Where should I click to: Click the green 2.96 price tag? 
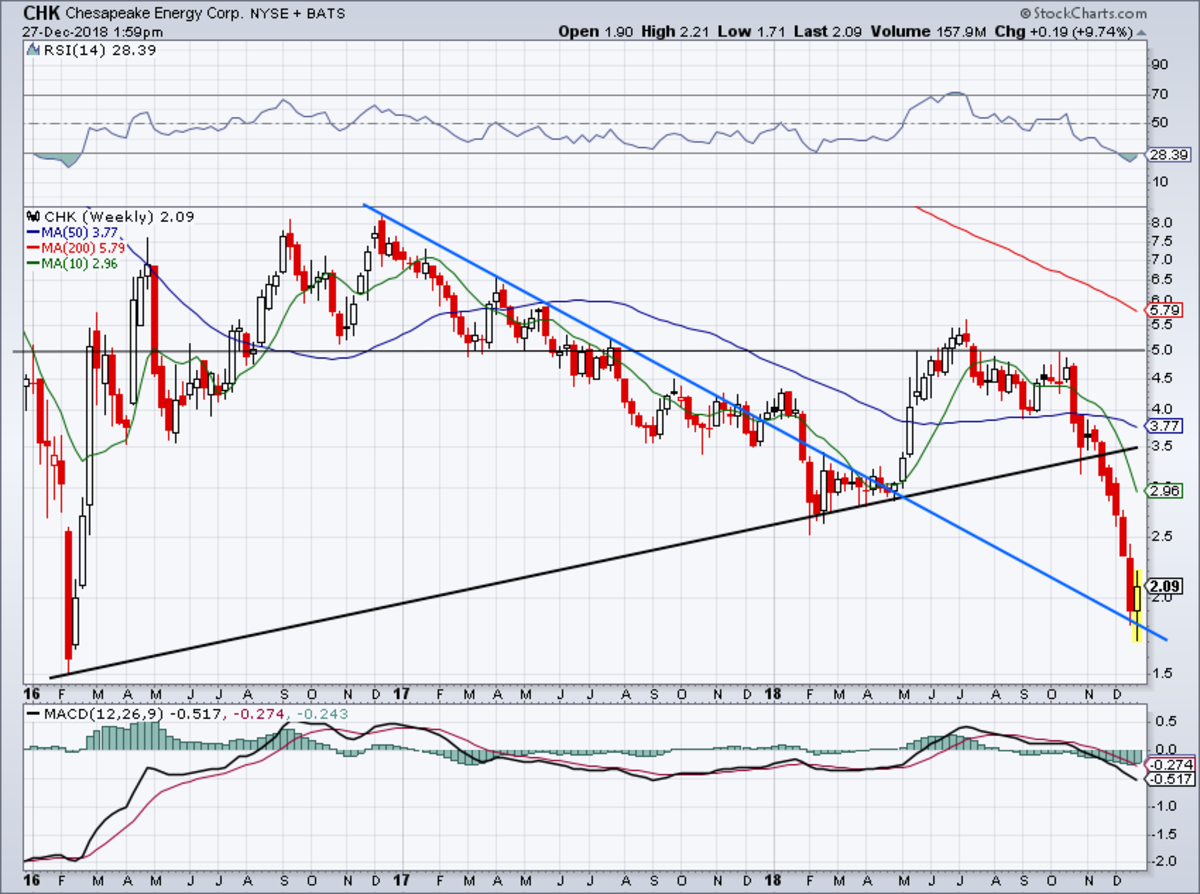point(1166,491)
